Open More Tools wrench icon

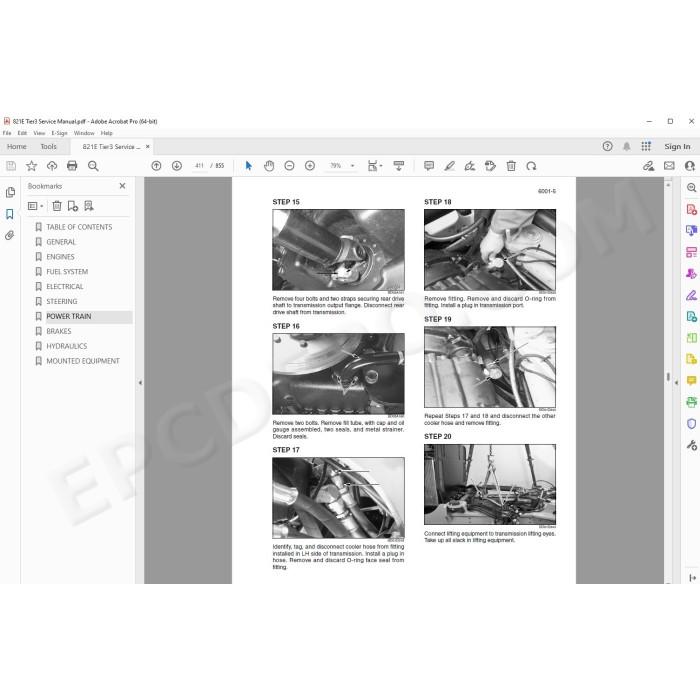pyautogui.click(x=692, y=445)
